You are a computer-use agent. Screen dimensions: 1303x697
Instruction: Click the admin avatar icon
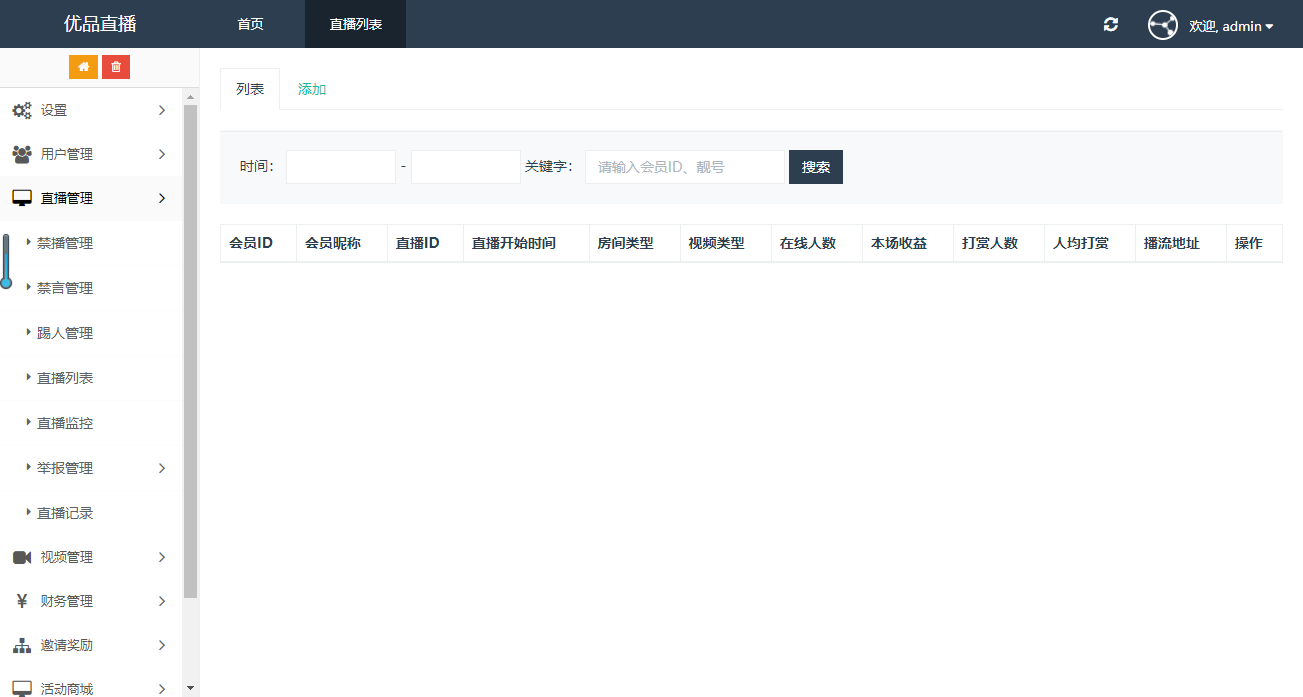tap(1162, 25)
